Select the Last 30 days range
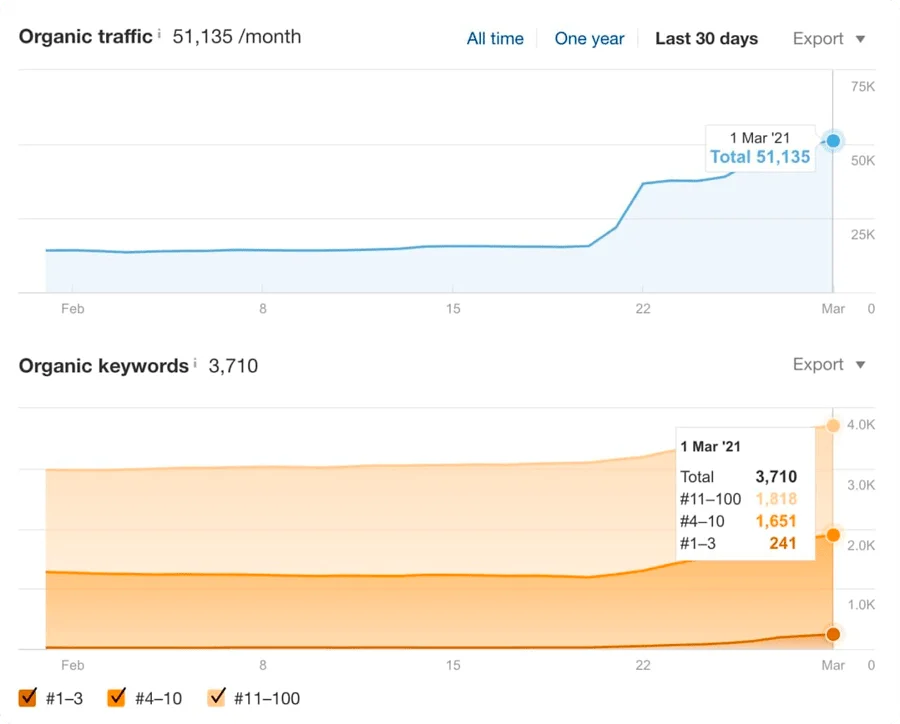Screen dimensions: 900x724 point(706,39)
